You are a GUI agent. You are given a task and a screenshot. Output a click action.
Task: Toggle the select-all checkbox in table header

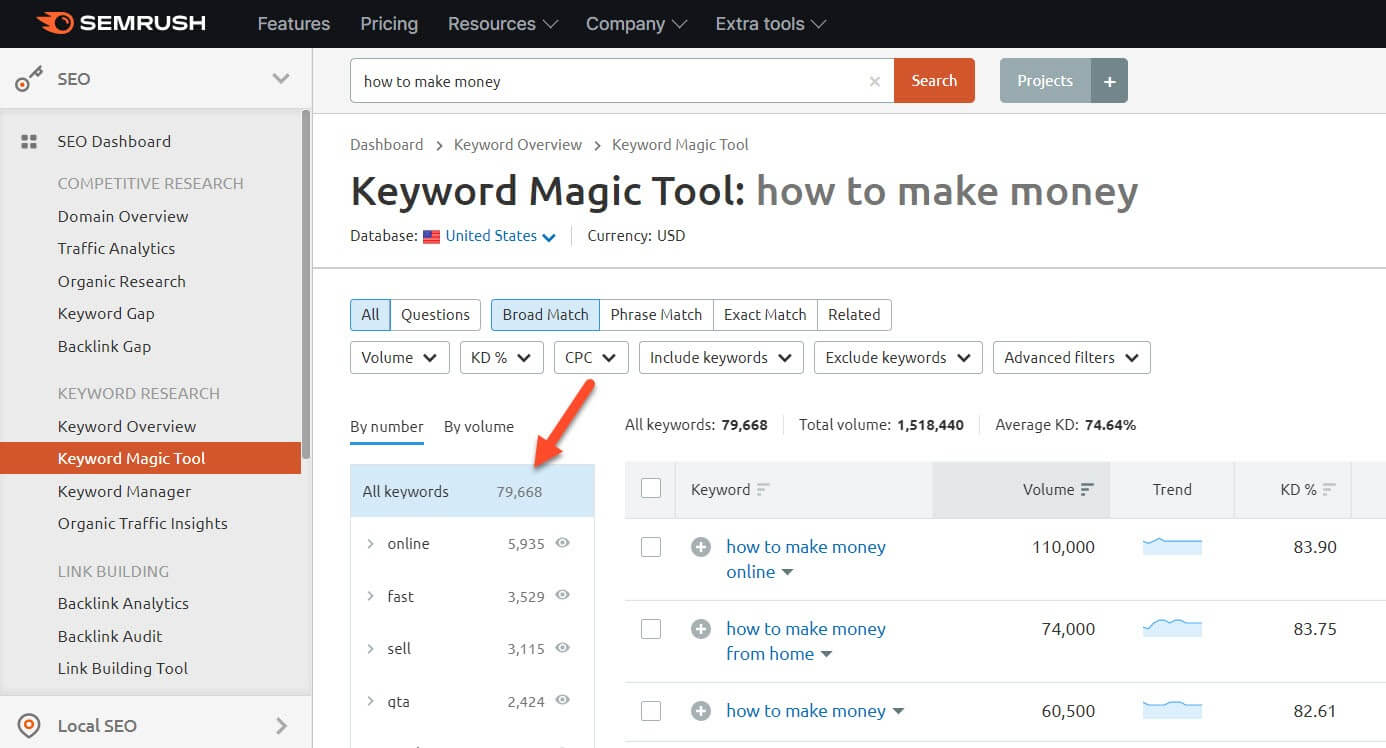[x=651, y=489]
